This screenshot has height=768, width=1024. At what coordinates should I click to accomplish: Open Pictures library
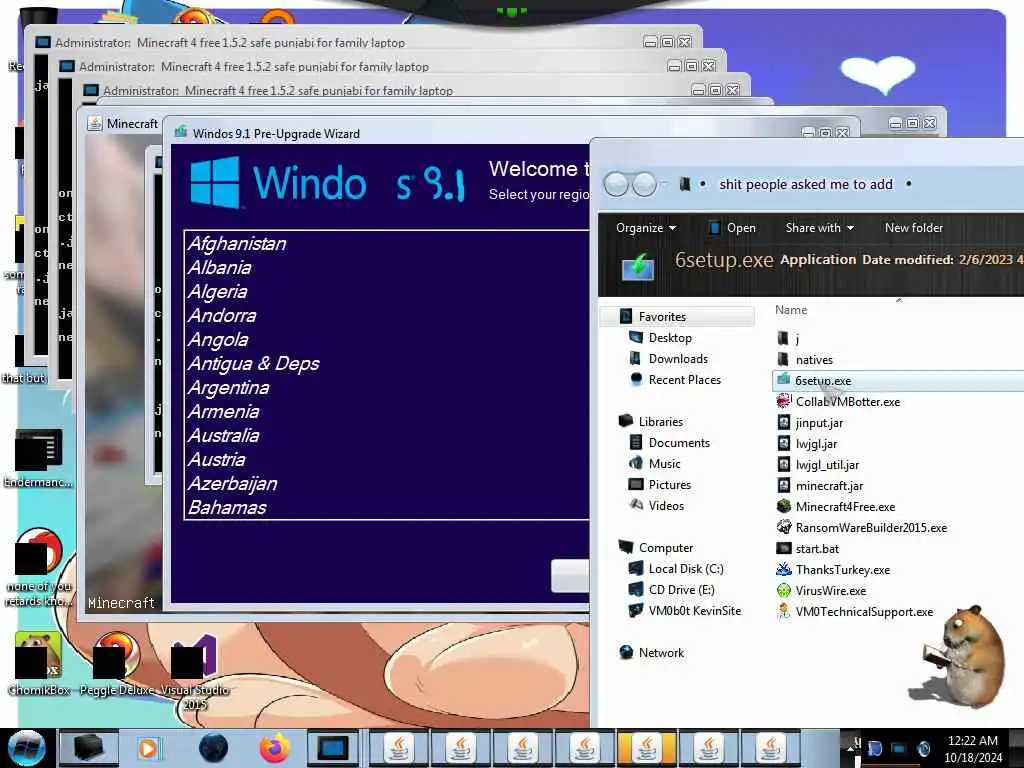(669, 485)
